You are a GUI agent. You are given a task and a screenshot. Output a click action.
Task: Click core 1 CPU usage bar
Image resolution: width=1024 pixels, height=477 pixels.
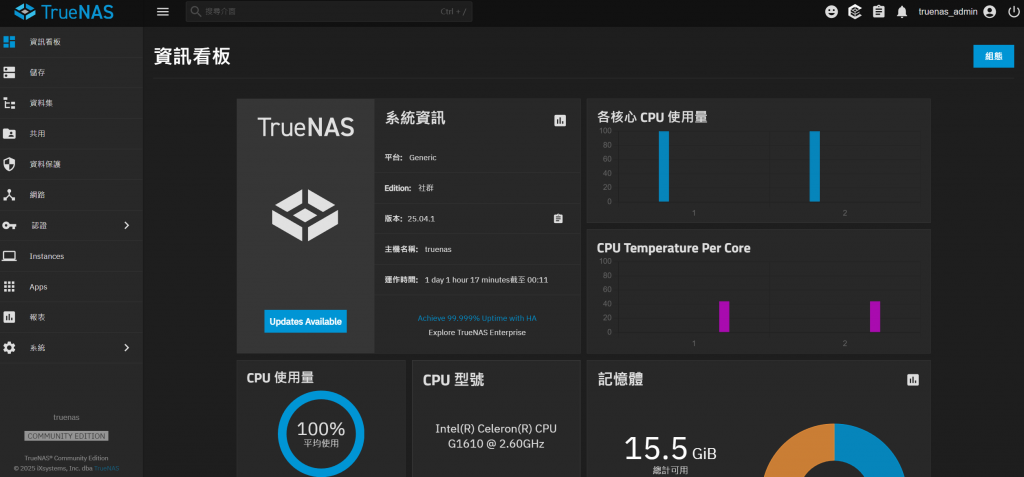tap(664, 166)
